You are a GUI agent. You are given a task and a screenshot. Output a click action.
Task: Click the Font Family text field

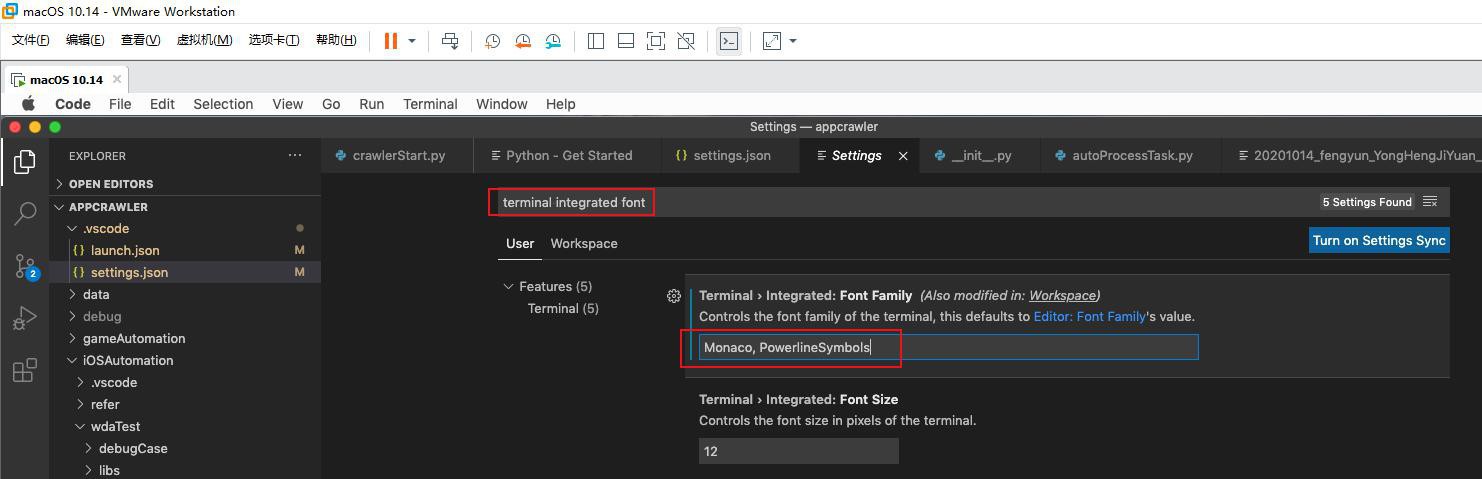(x=948, y=348)
